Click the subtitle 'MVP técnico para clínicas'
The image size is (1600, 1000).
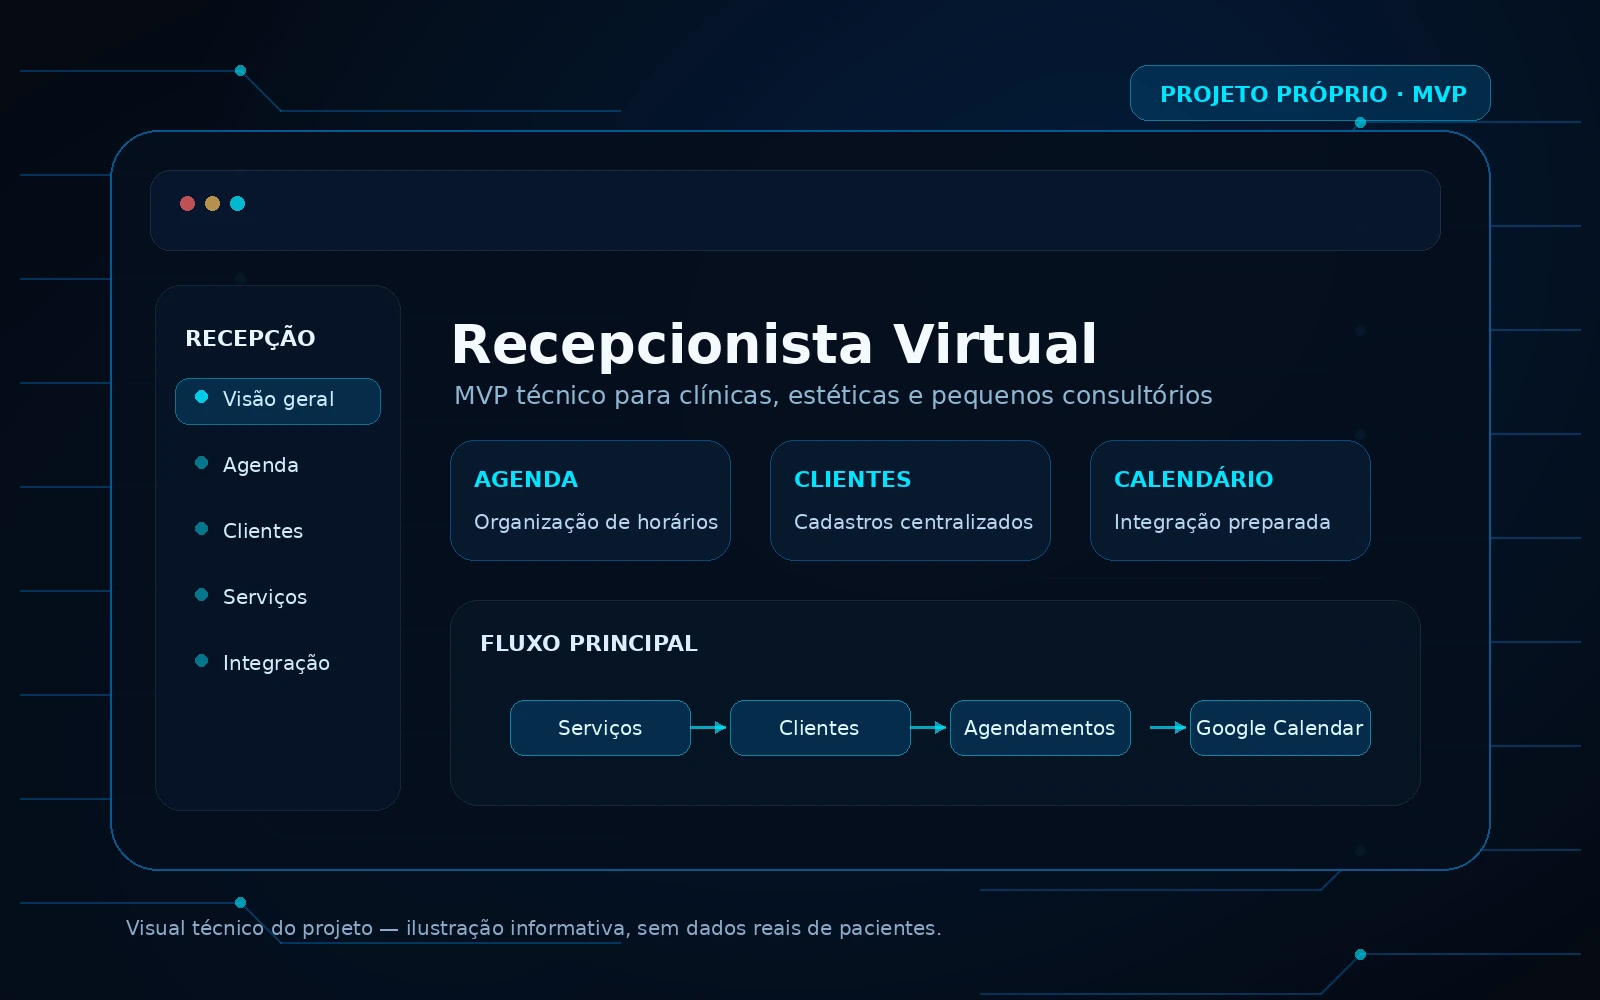pyautogui.click(x=833, y=396)
